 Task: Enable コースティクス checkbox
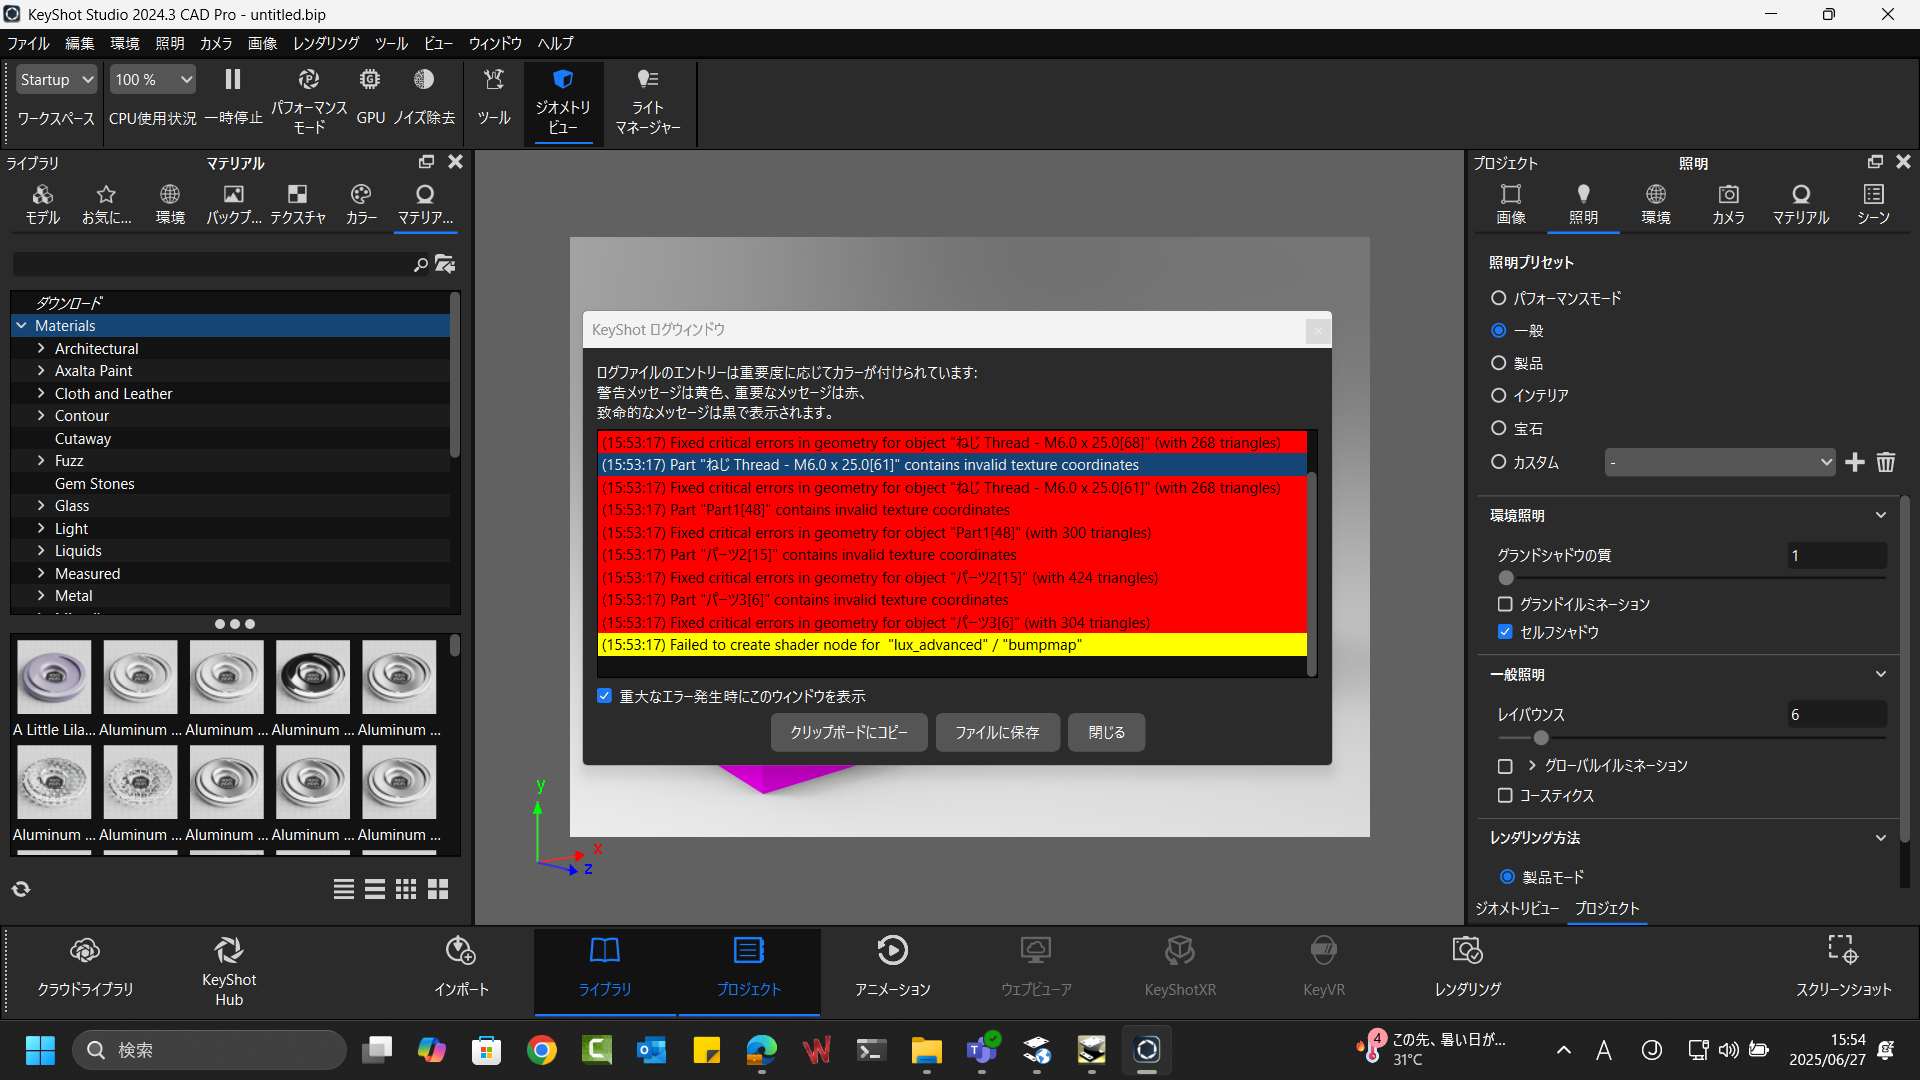(1505, 796)
